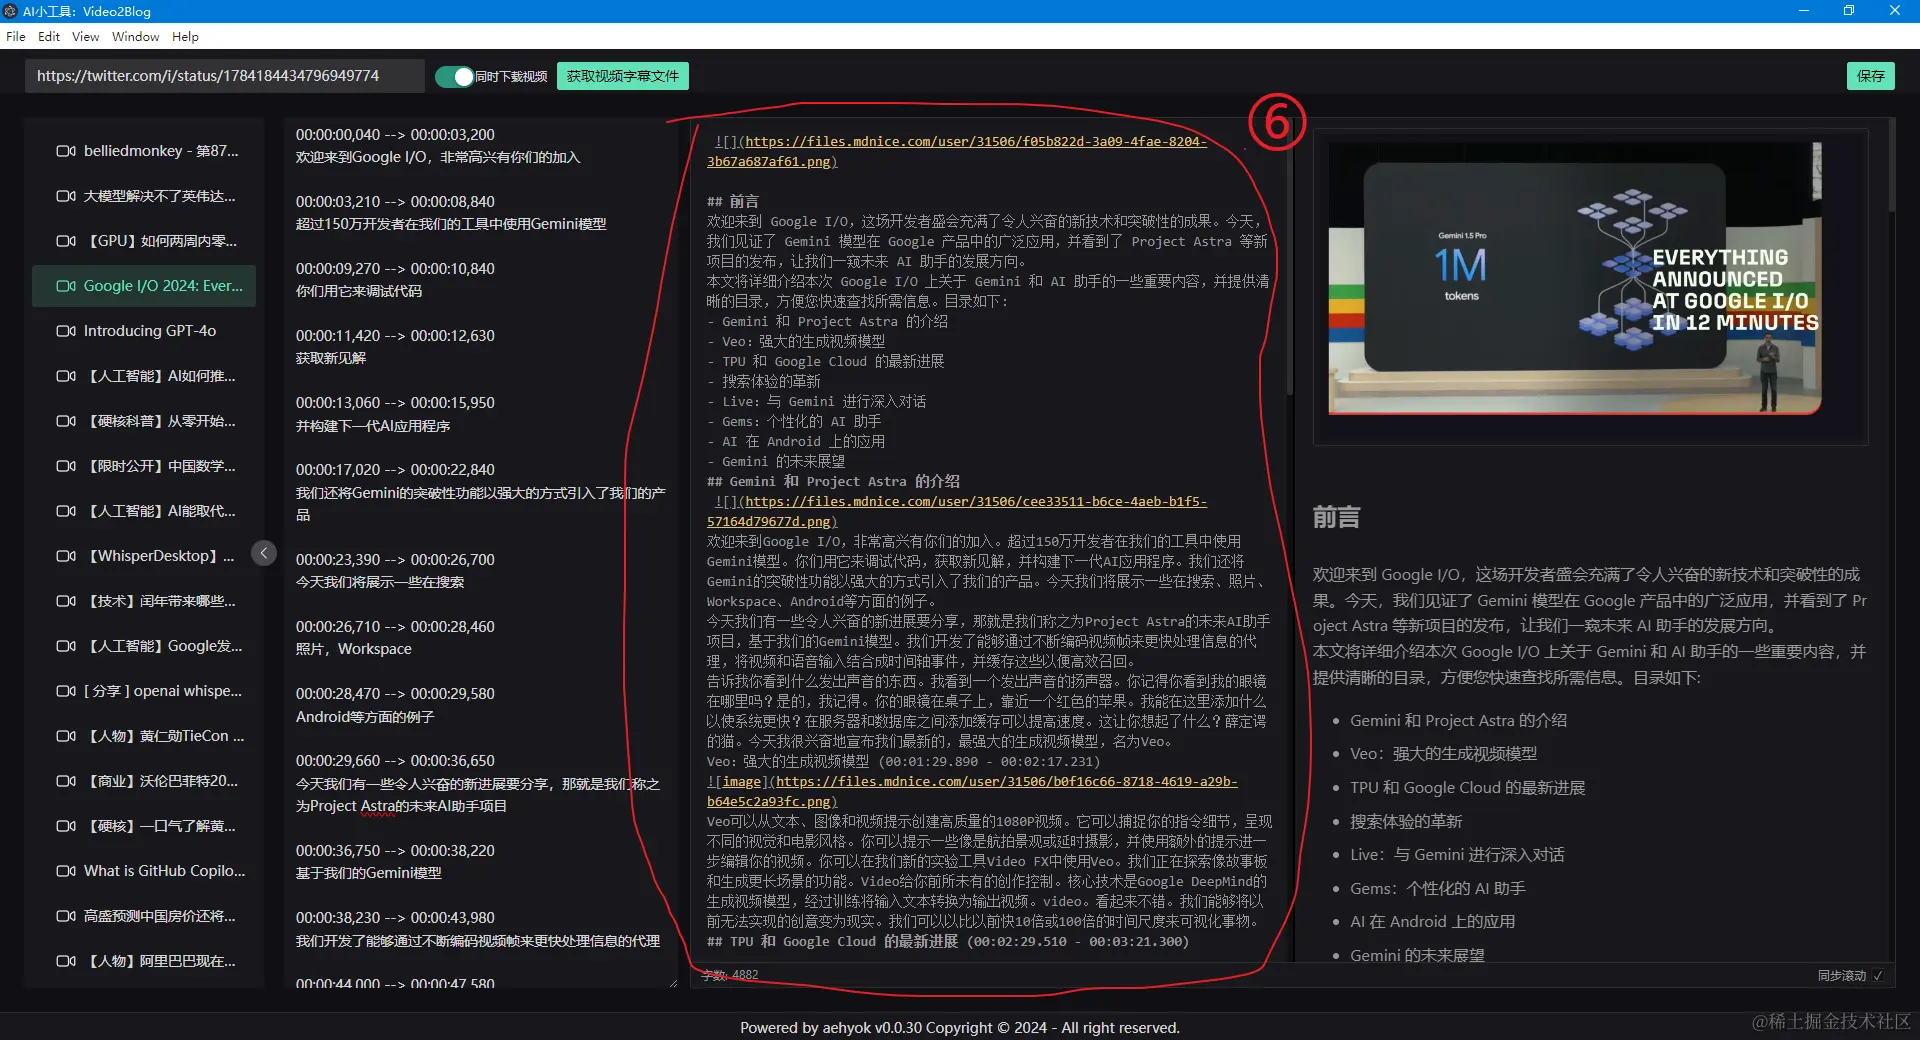Viewport: 1920px width, 1040px height.
Task: Click video icon beside Google I/O 2024 item
Action: (66, 286)
